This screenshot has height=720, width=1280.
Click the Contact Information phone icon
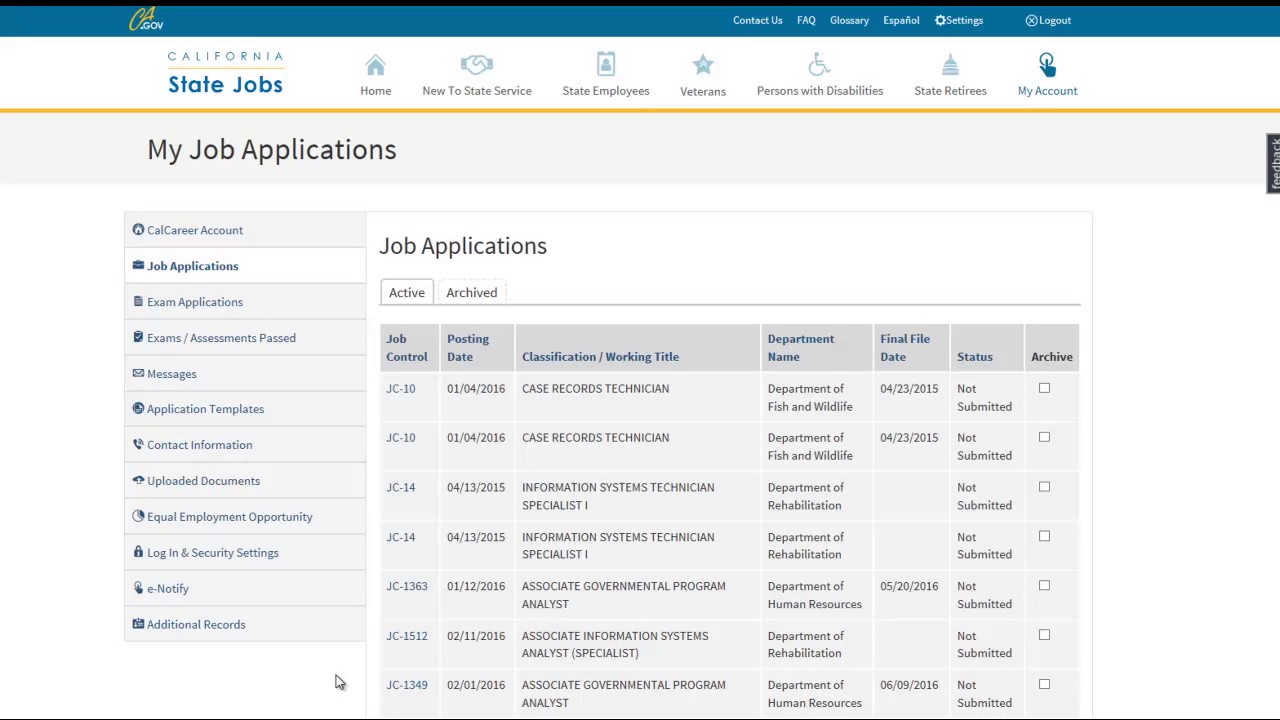(138, 444)
